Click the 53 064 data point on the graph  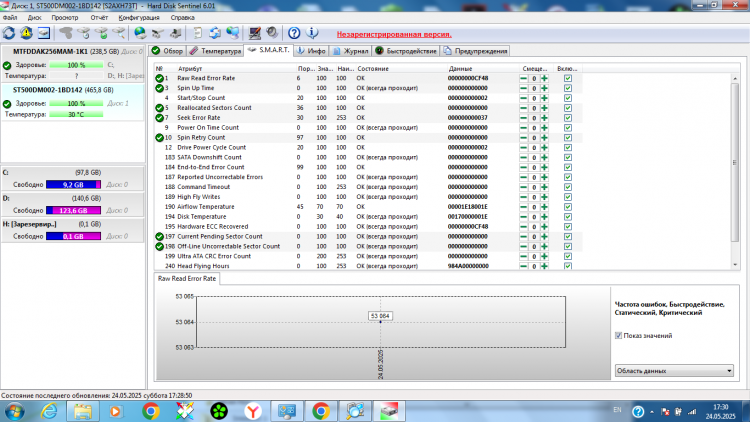(x=380, y=322)
